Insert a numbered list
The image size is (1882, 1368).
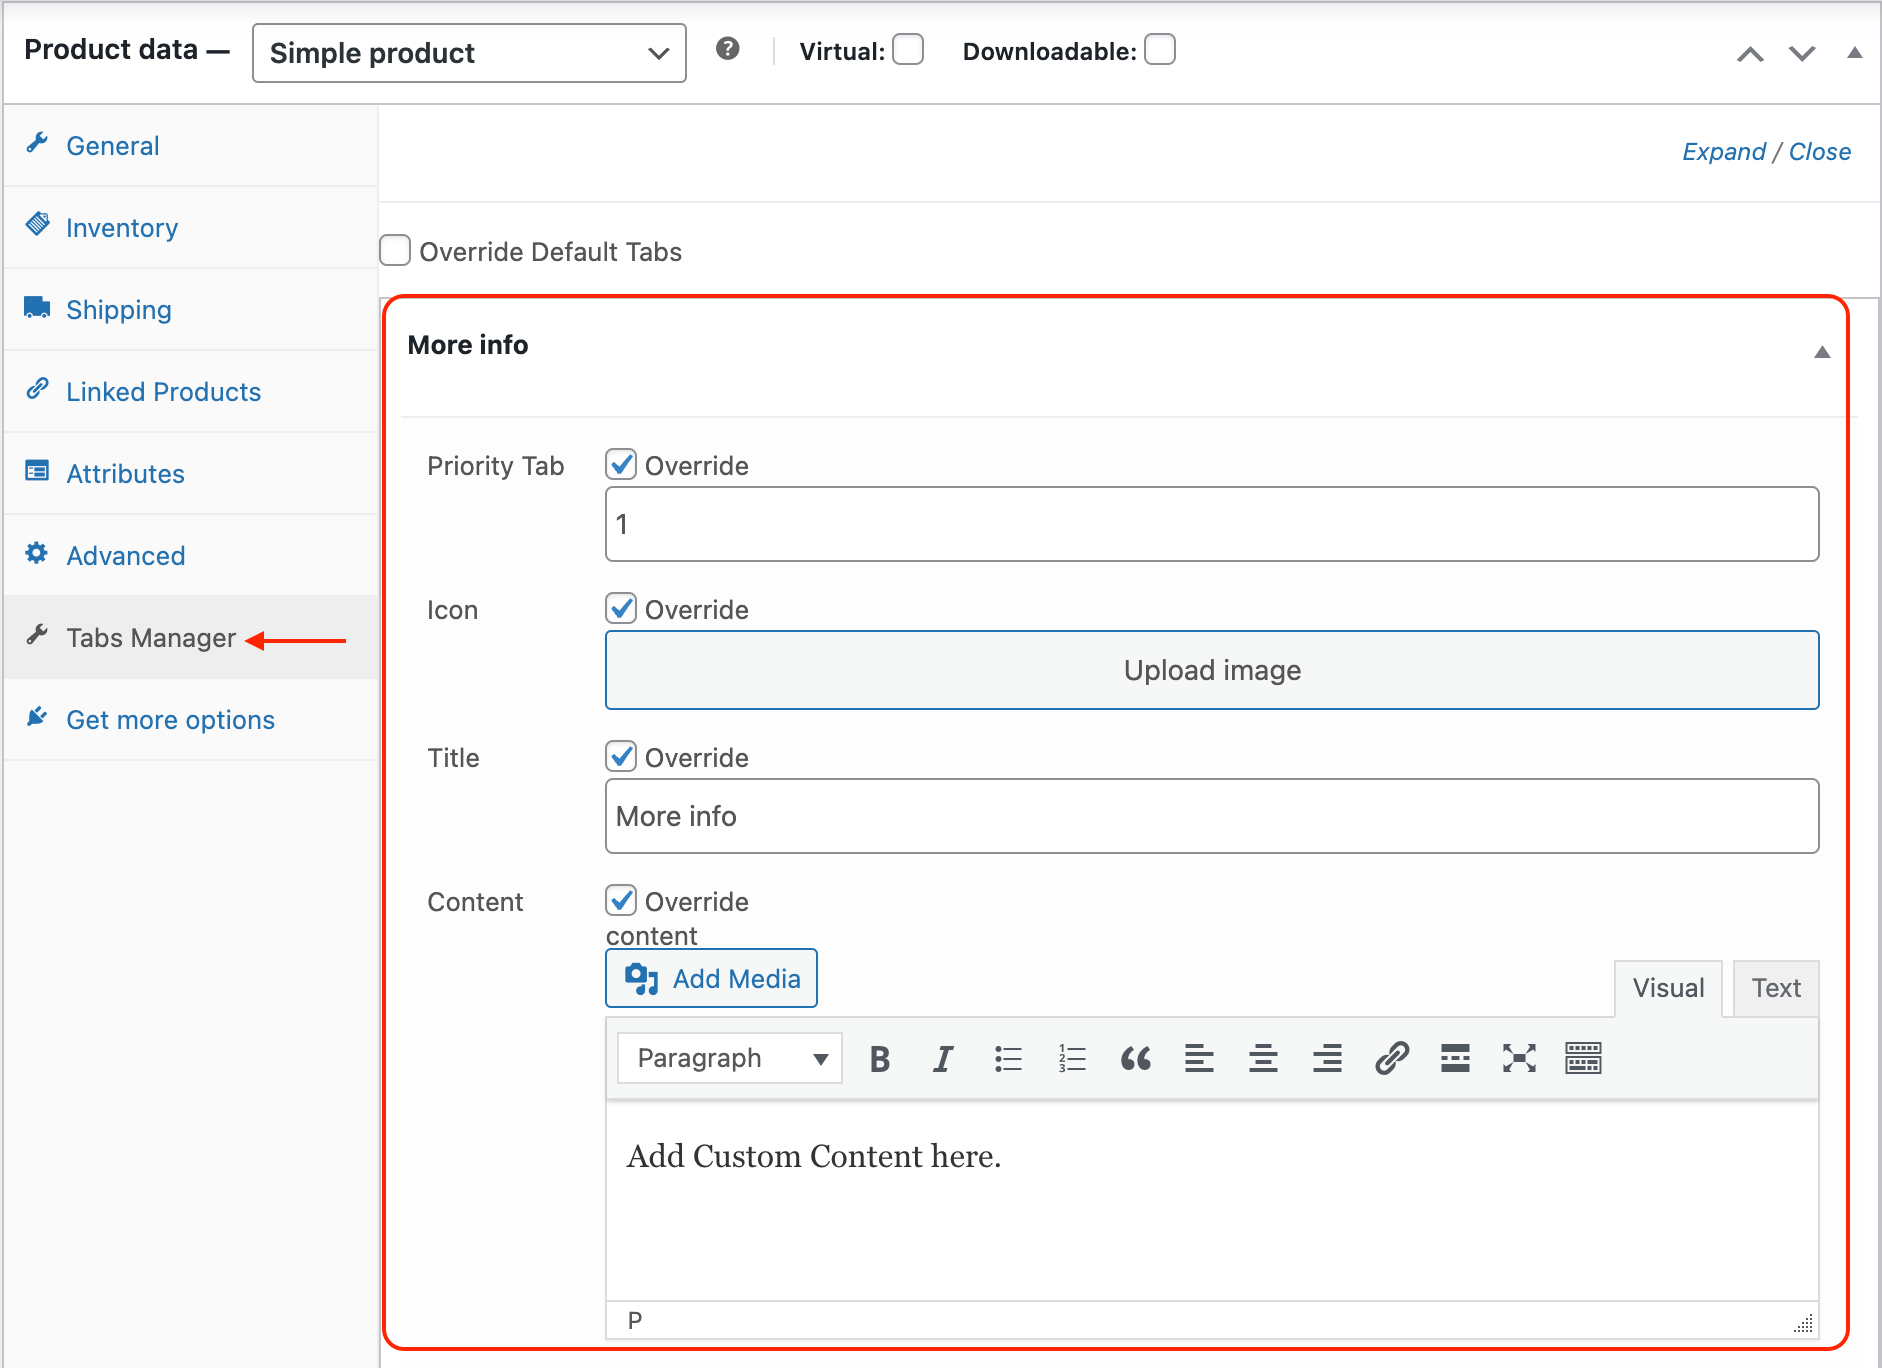(1070, 1058)
